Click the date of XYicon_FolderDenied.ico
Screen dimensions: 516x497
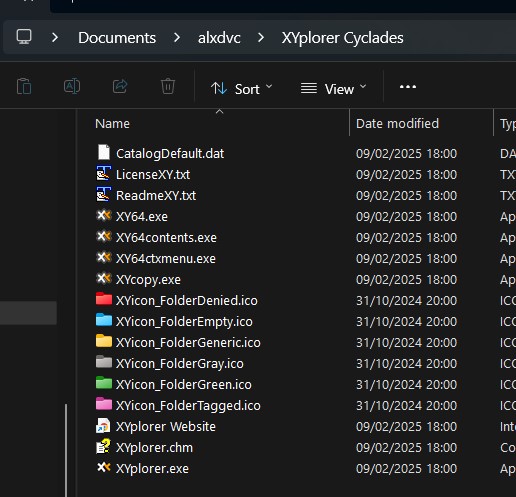click(406, 301)
